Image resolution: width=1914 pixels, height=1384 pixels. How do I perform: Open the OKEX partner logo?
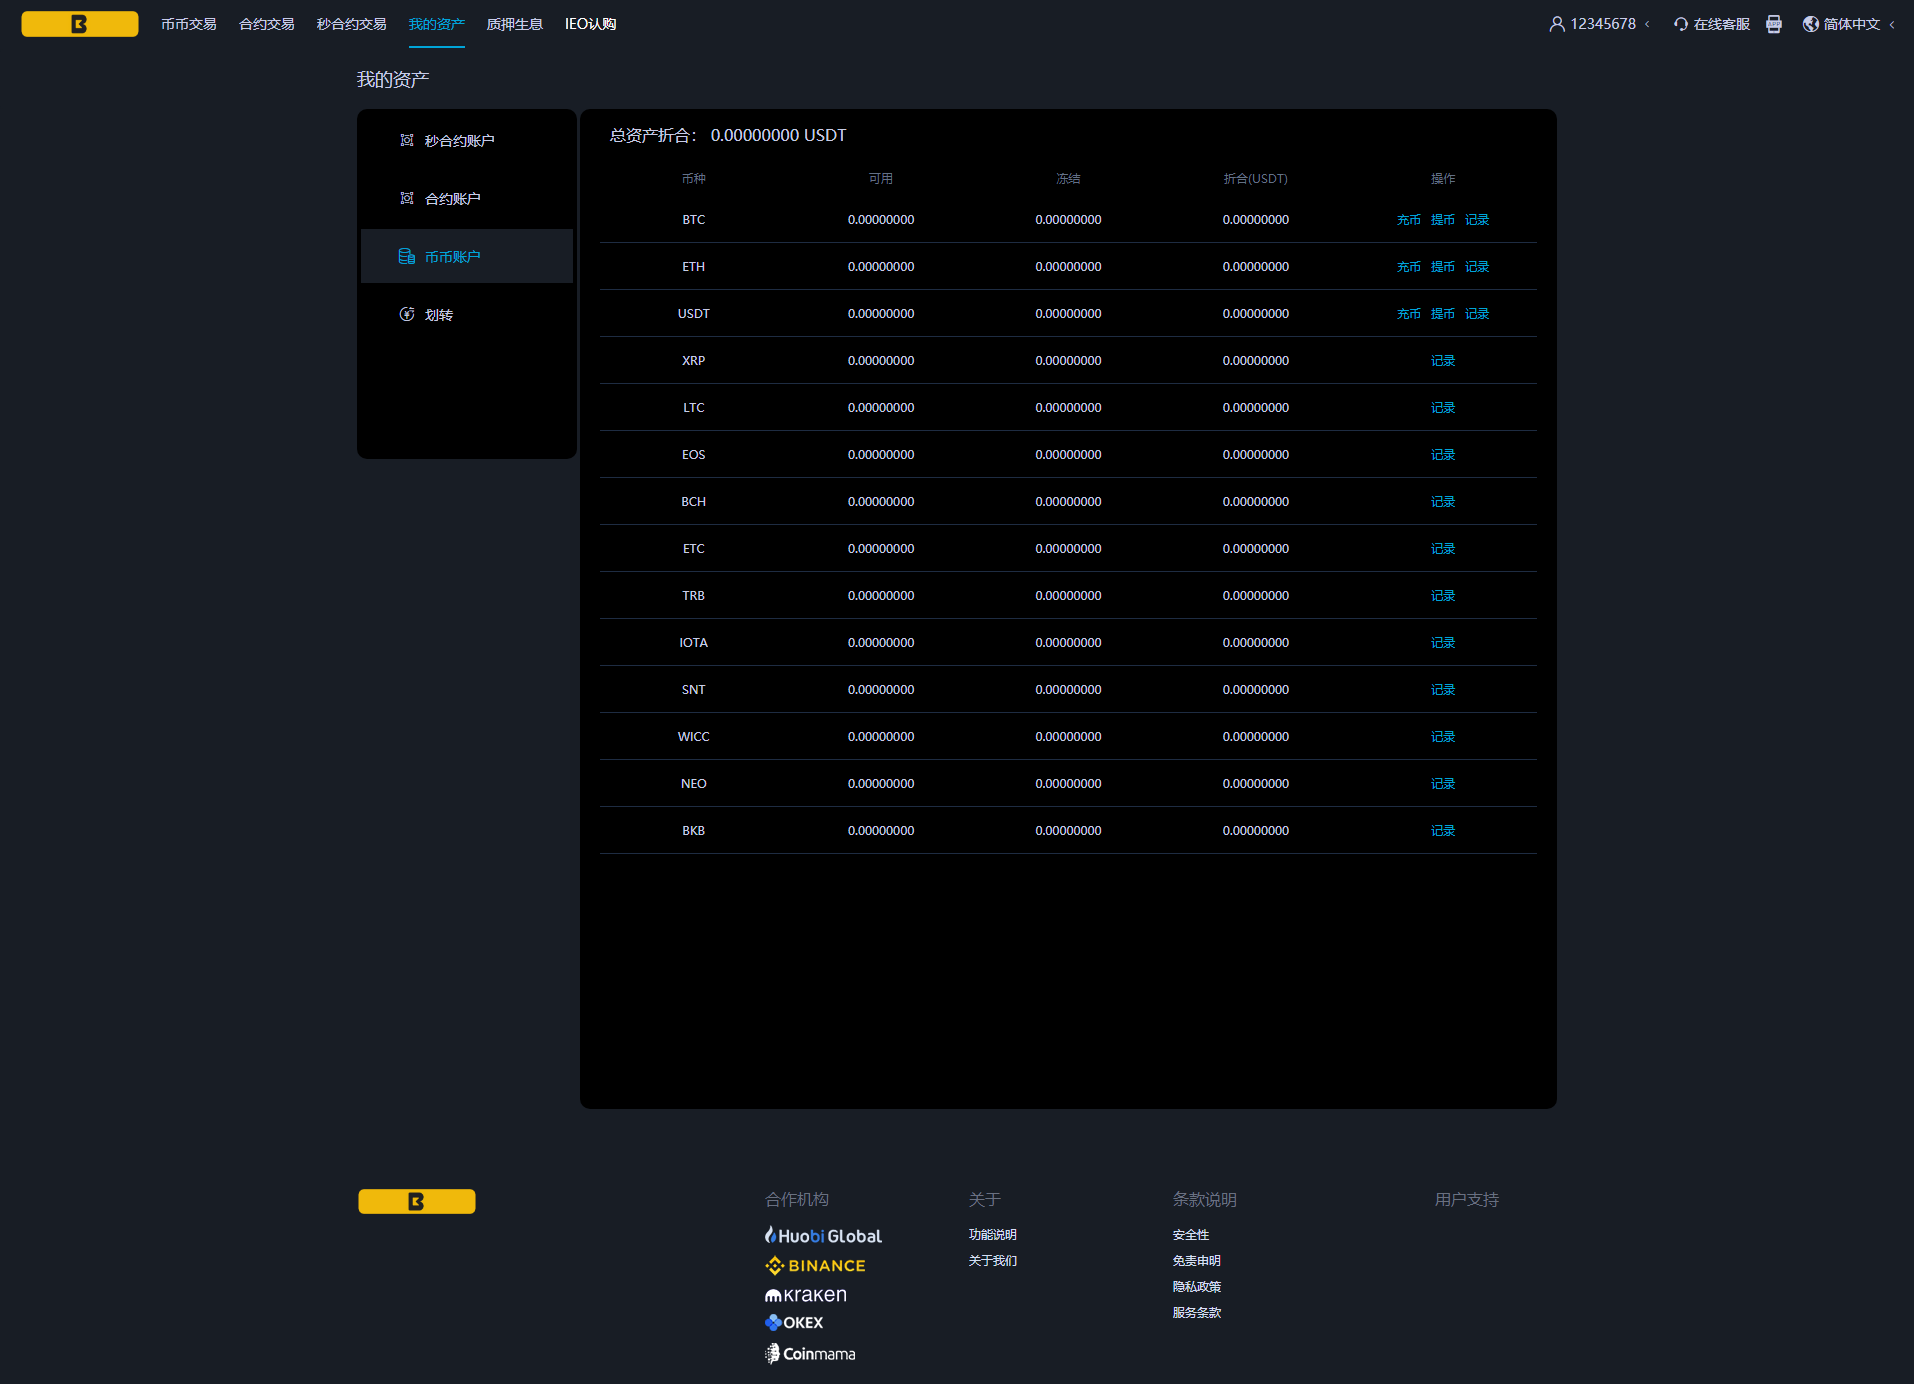[x=794, y=1322]
